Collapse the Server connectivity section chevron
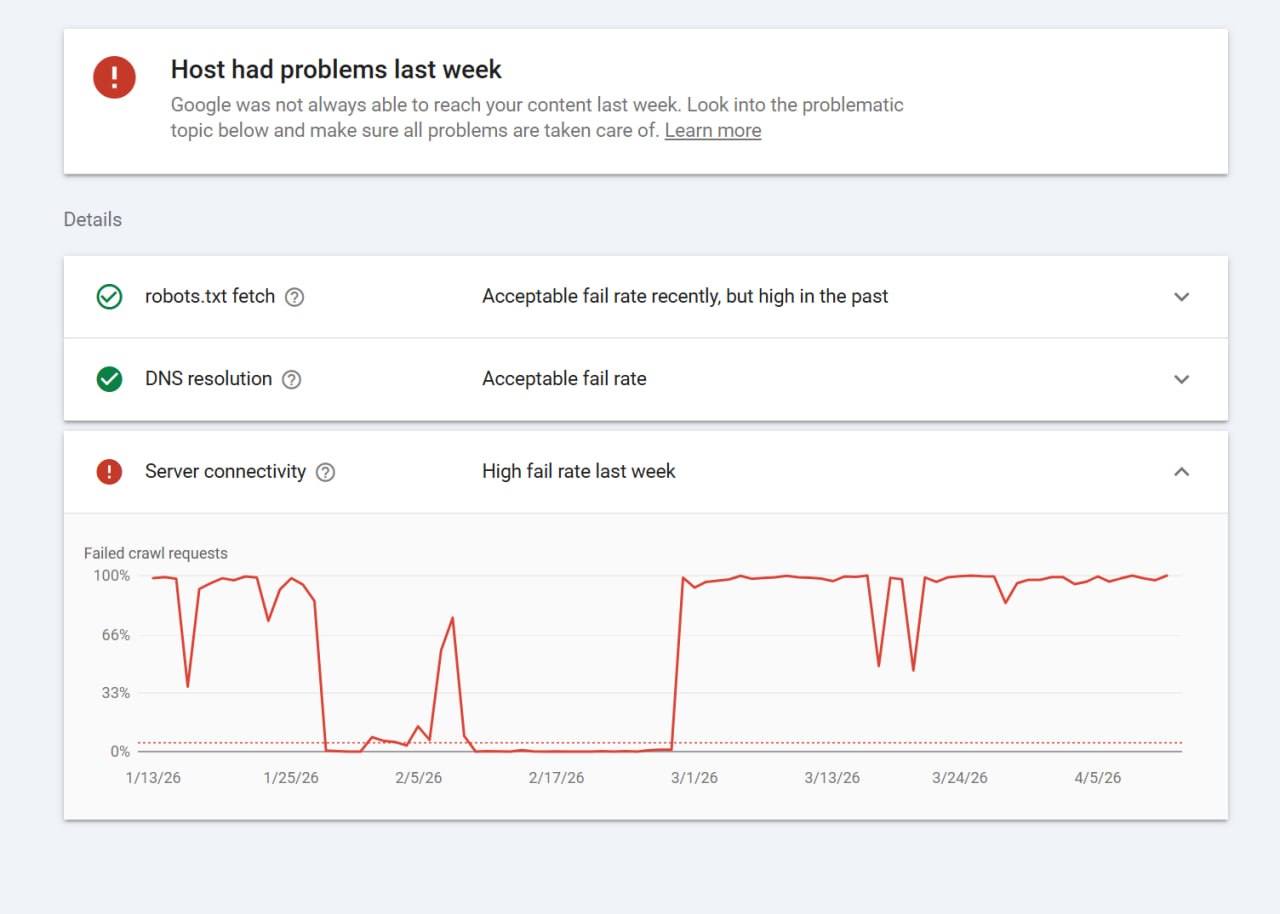 pos(1181,472)
